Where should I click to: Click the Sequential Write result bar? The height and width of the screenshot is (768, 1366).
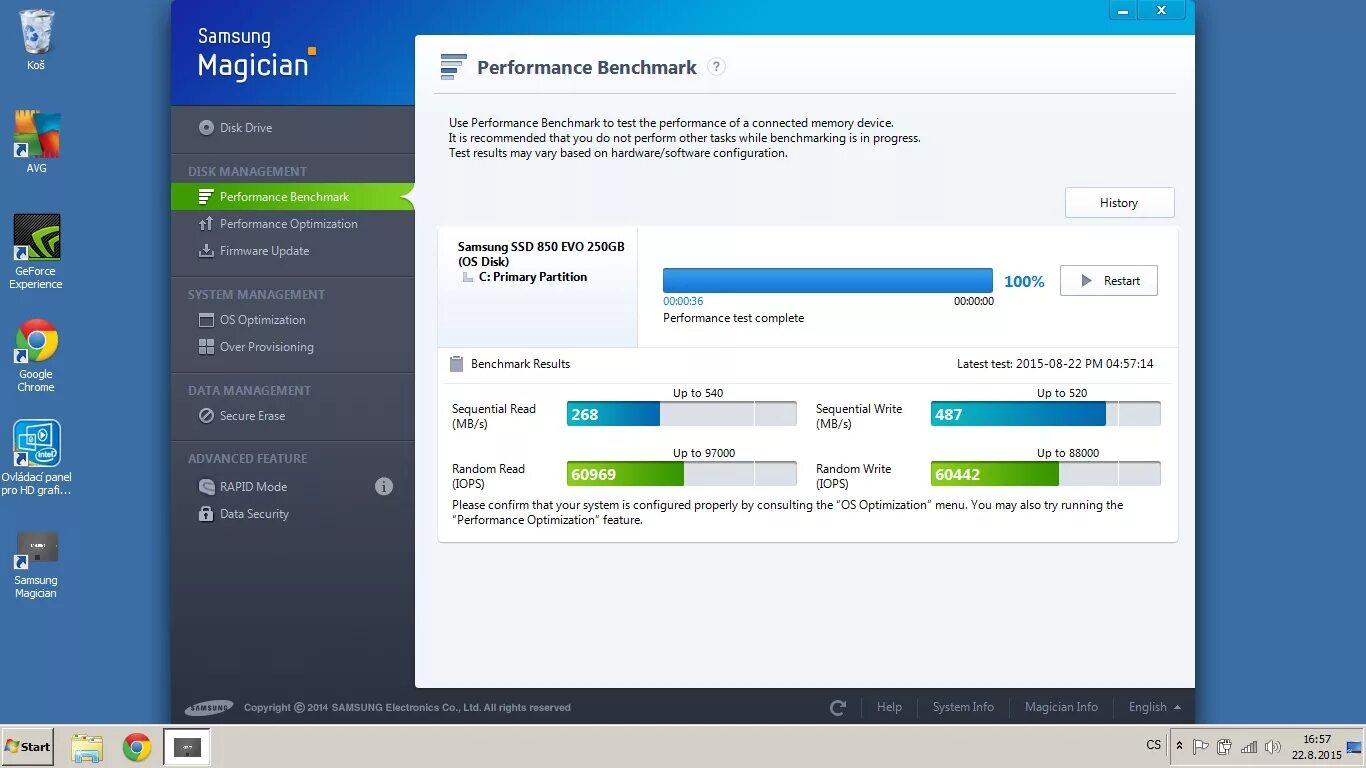pyautogui.click(x=1045, y=414)
